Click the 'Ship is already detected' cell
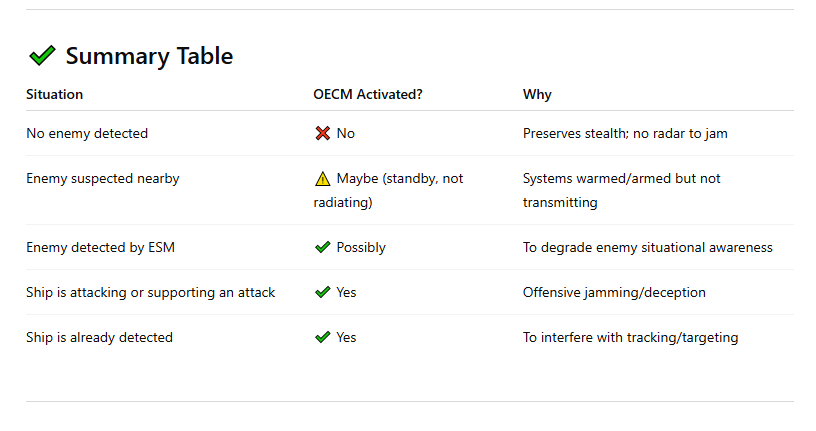The width and height of the screenshot is (816, 431). [x=99, y=337]
